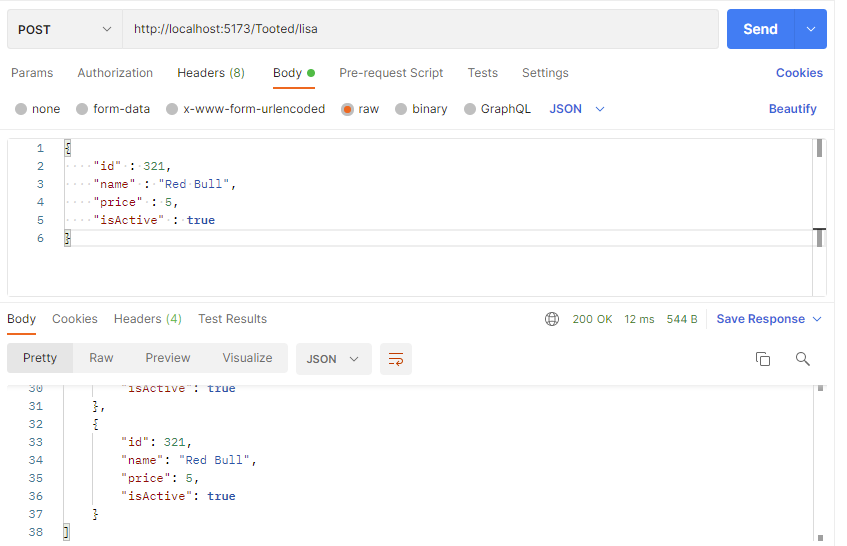
Task: Click the request body editor scrollbar
Action: [x=819, y=217]
